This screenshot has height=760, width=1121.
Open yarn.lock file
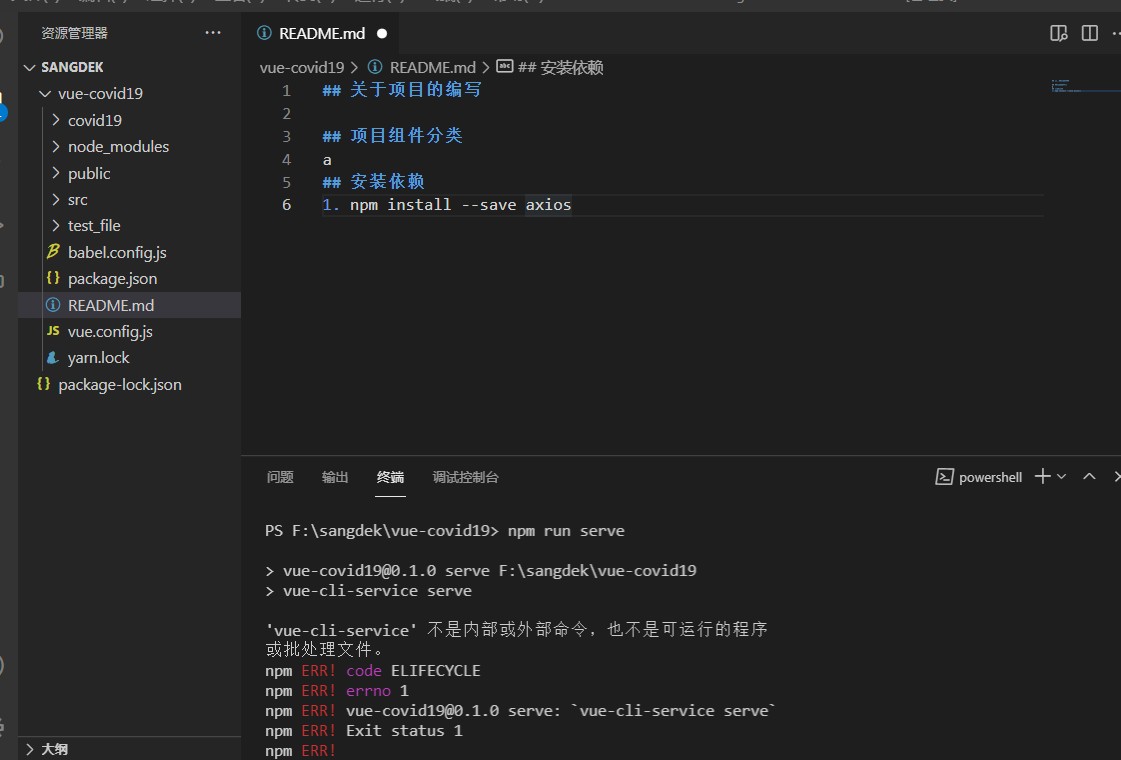(99, 357)
